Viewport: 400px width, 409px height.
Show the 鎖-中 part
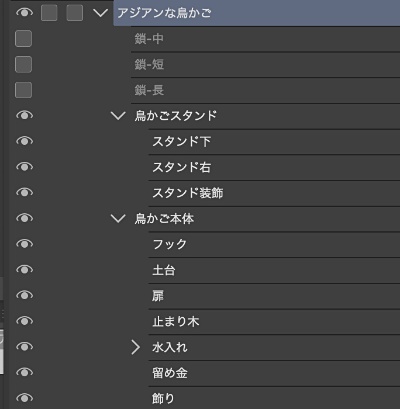click(x=23, y=38)
